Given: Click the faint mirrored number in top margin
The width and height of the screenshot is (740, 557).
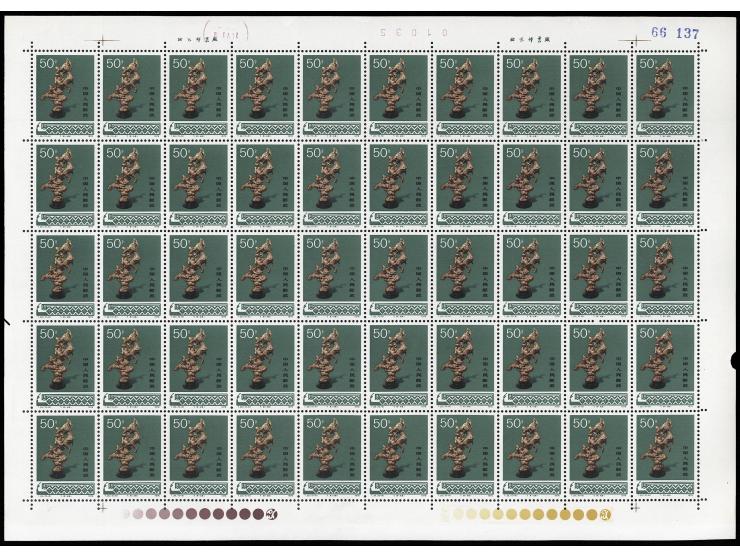Looking at the screenshot, I should (x=414, y=33).
